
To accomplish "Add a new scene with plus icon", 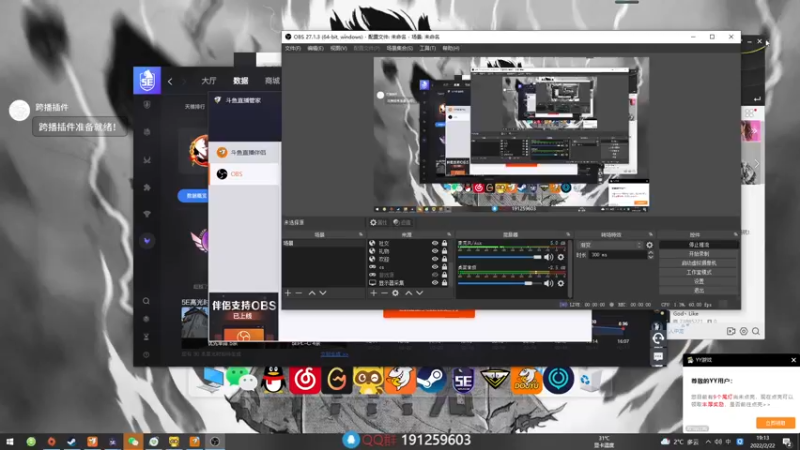I will (x=288, y=293).
